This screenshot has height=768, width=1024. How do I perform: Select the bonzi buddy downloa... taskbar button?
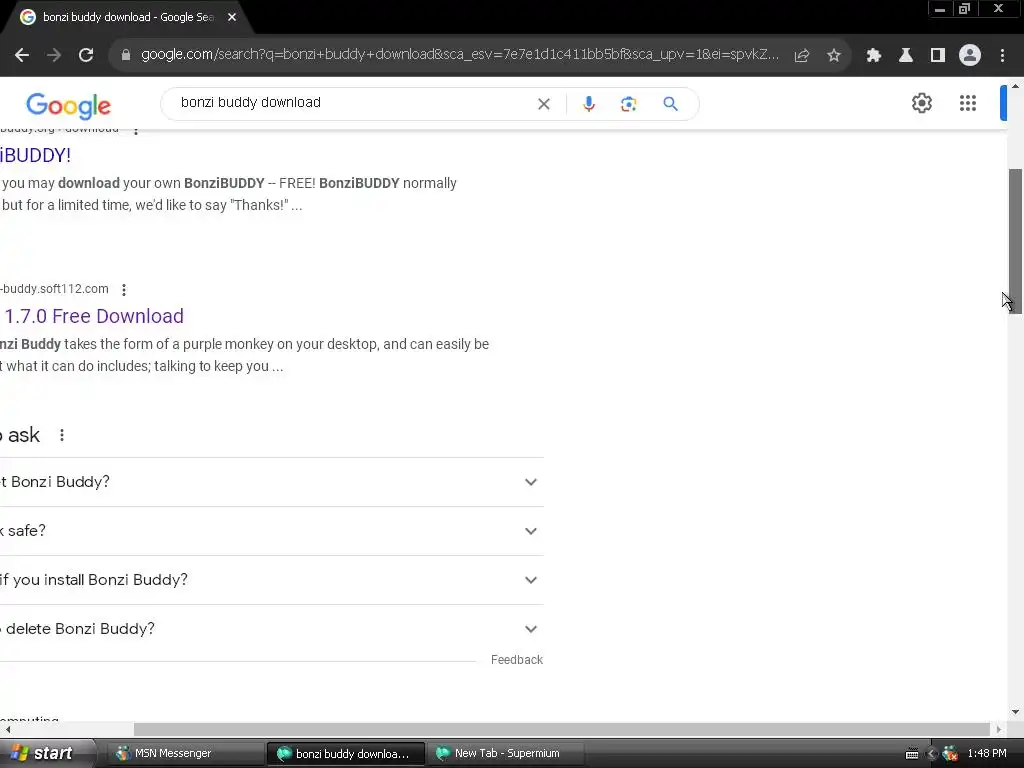point(345,753)
